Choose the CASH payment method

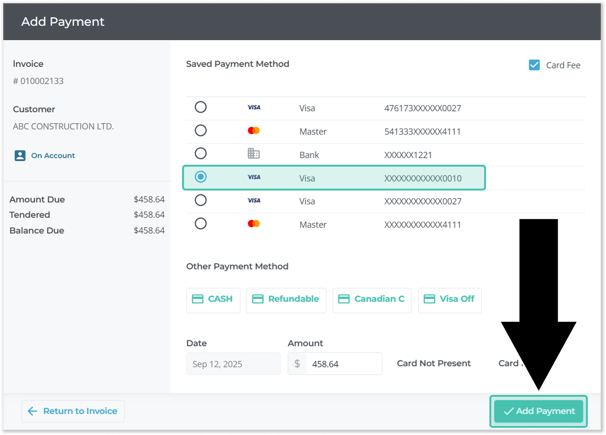213,299
